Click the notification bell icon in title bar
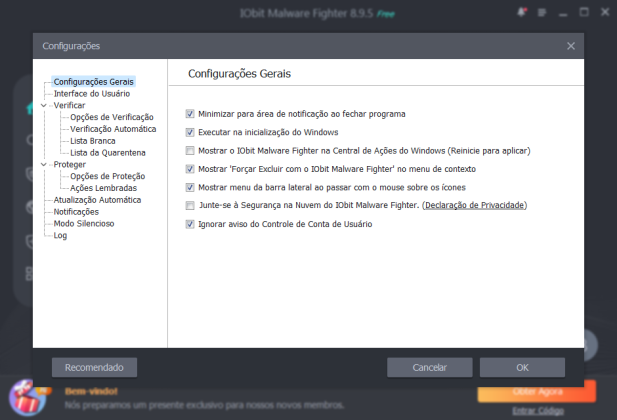This screenshot has width=617, height=420. tap(522, 13)
